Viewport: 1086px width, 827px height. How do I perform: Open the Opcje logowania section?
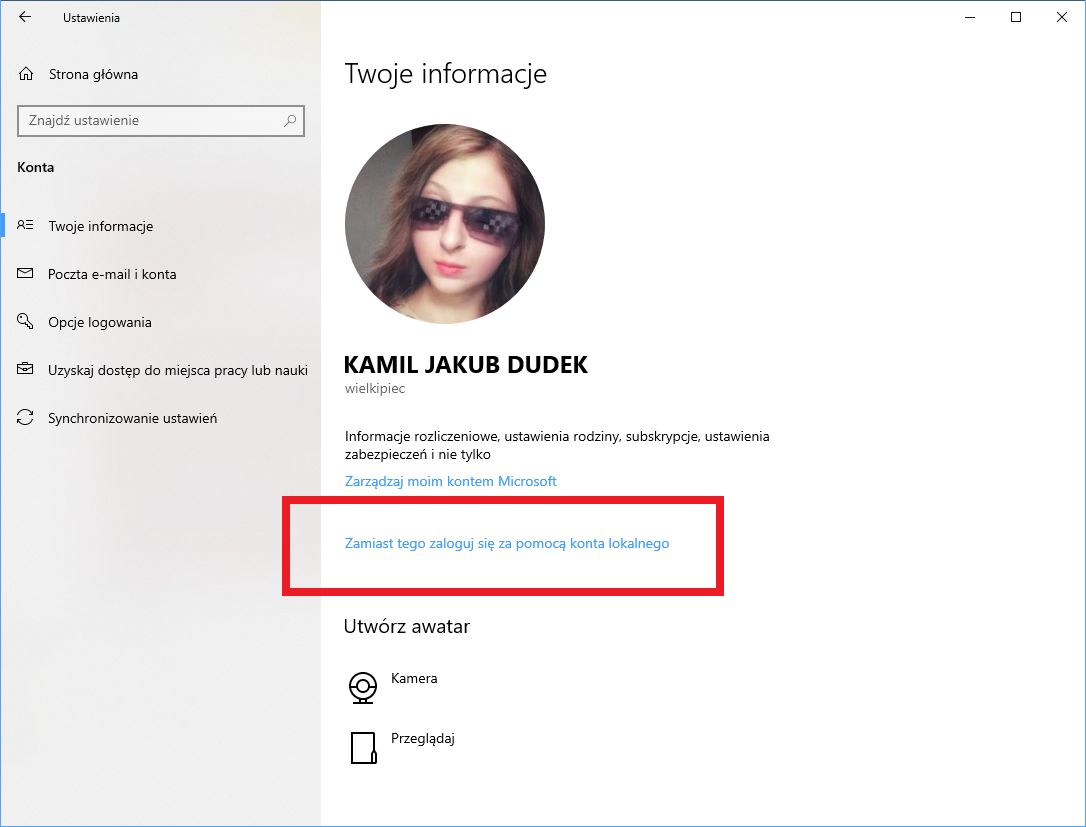pos(99,321)
